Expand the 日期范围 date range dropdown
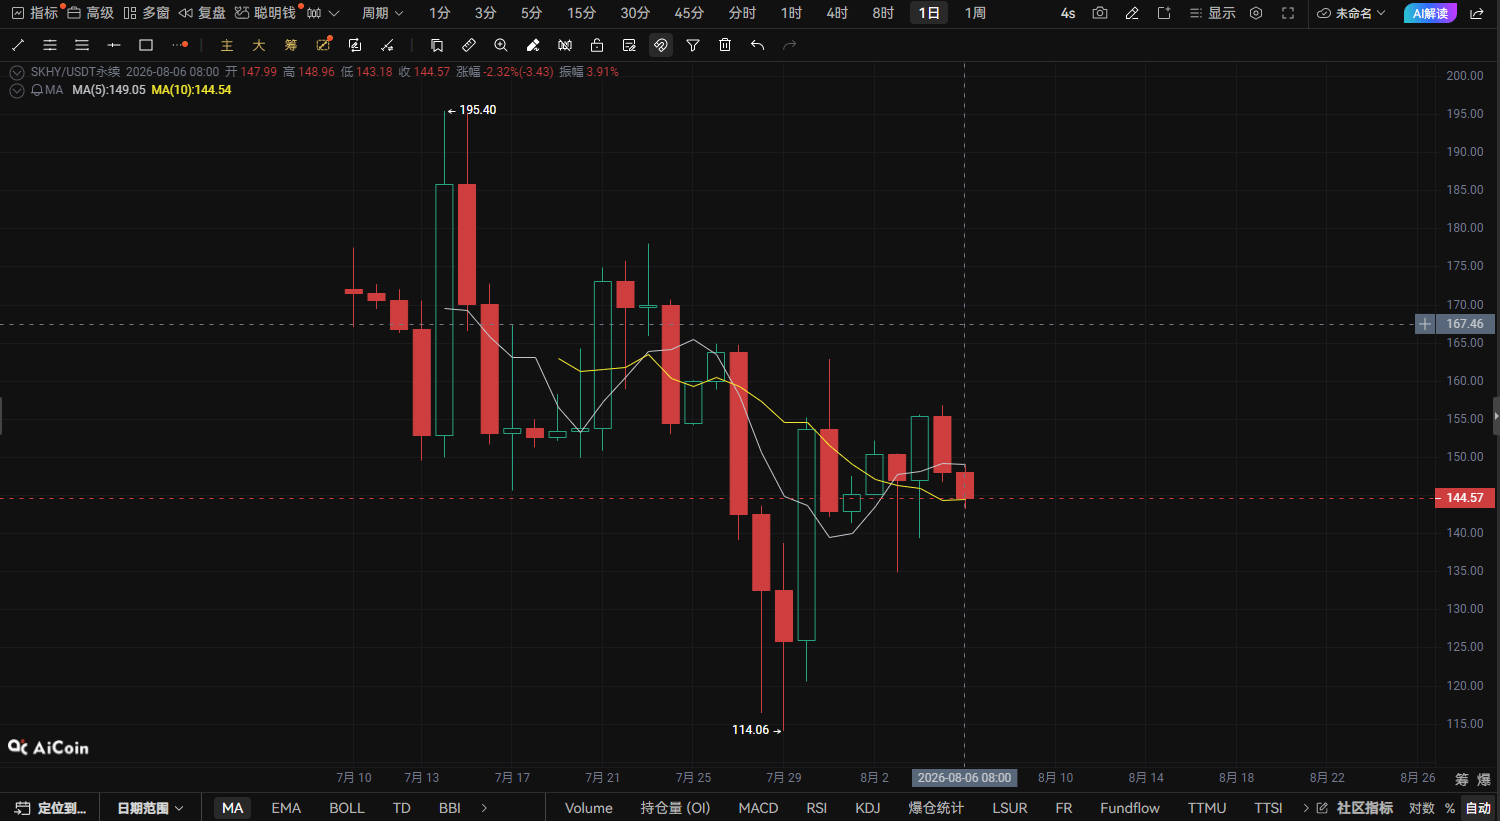 point(150,808)
